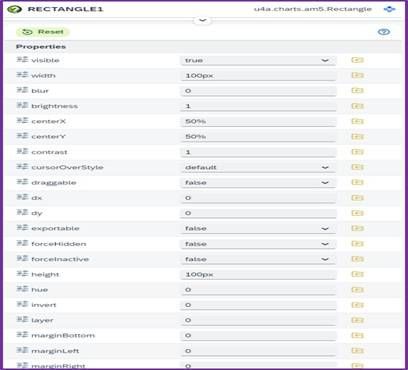Click the property icon left of draggable

pos(22,182)
